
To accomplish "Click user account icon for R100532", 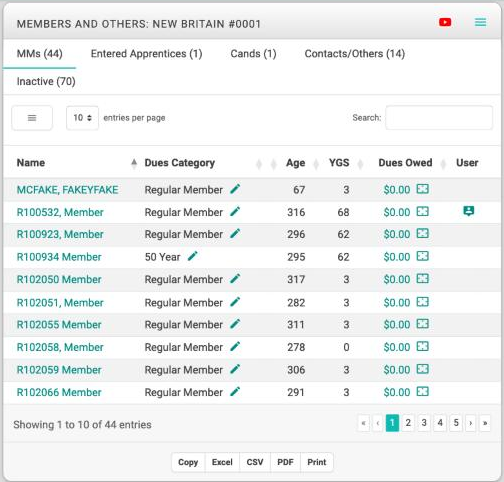I will (469, 211).
